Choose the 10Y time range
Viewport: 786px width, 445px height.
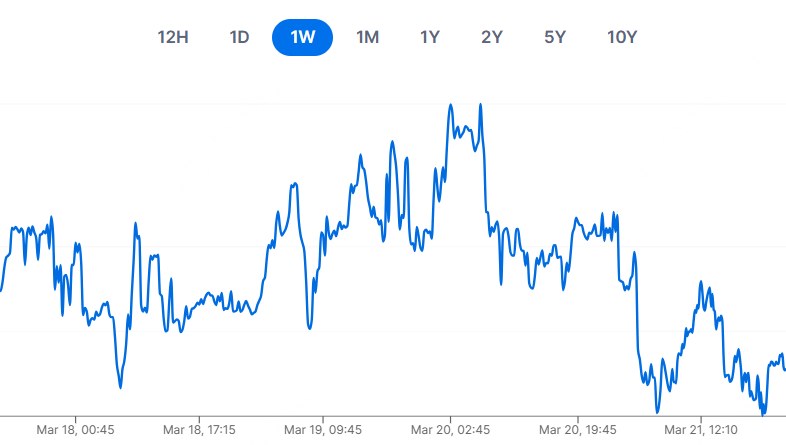621,38
